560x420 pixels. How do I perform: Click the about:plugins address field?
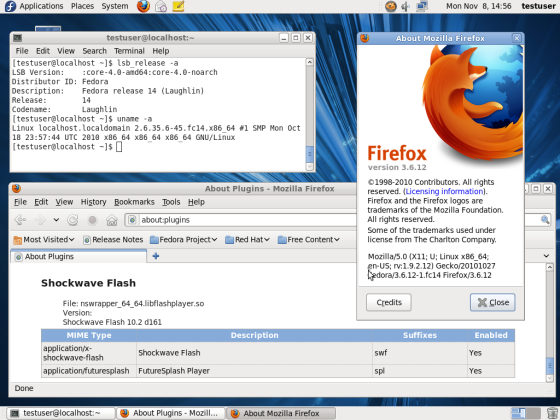coord(246,220)
